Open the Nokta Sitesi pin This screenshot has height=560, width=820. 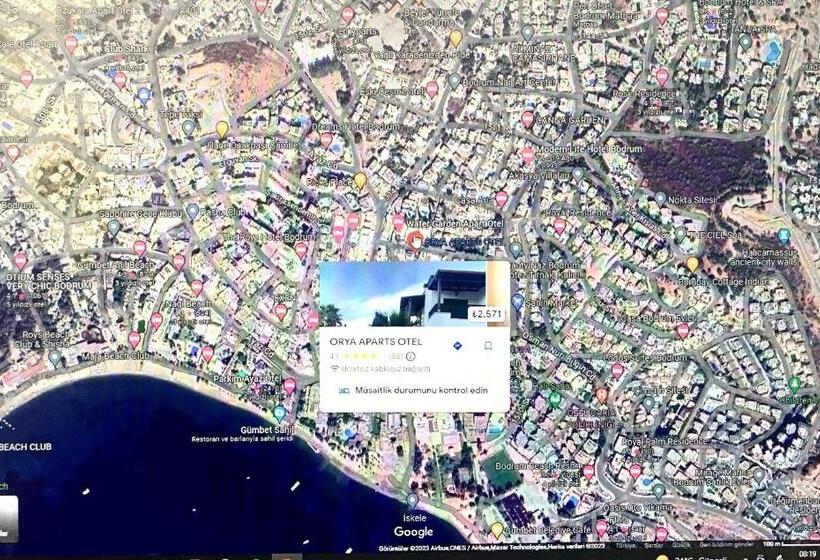point(660,199)
